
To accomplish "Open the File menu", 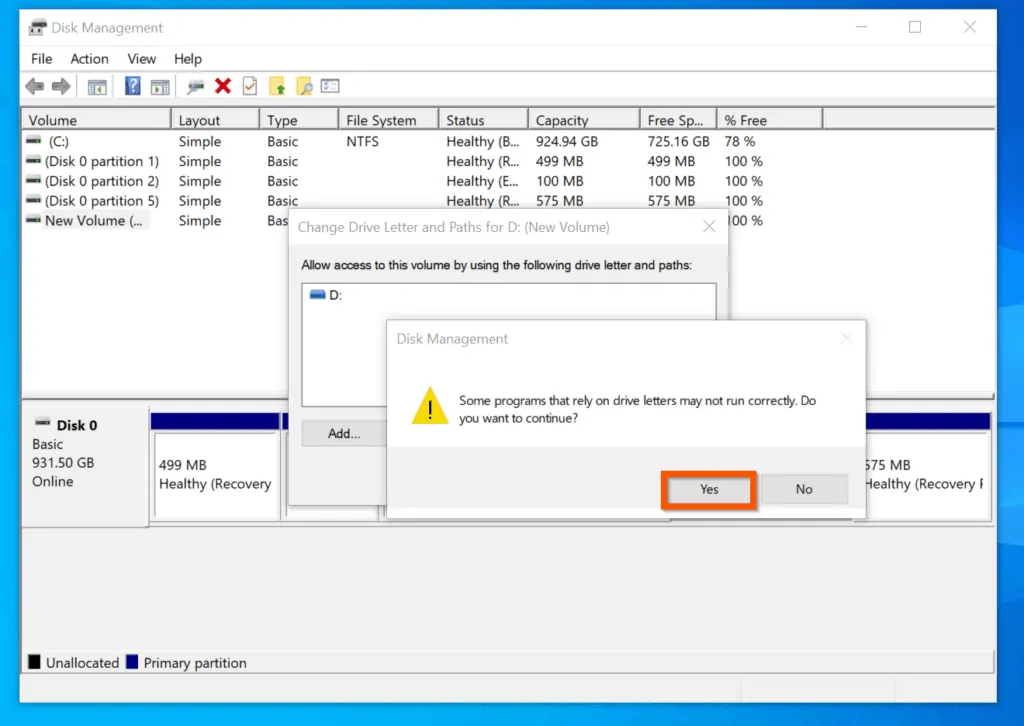I will 41,59.
